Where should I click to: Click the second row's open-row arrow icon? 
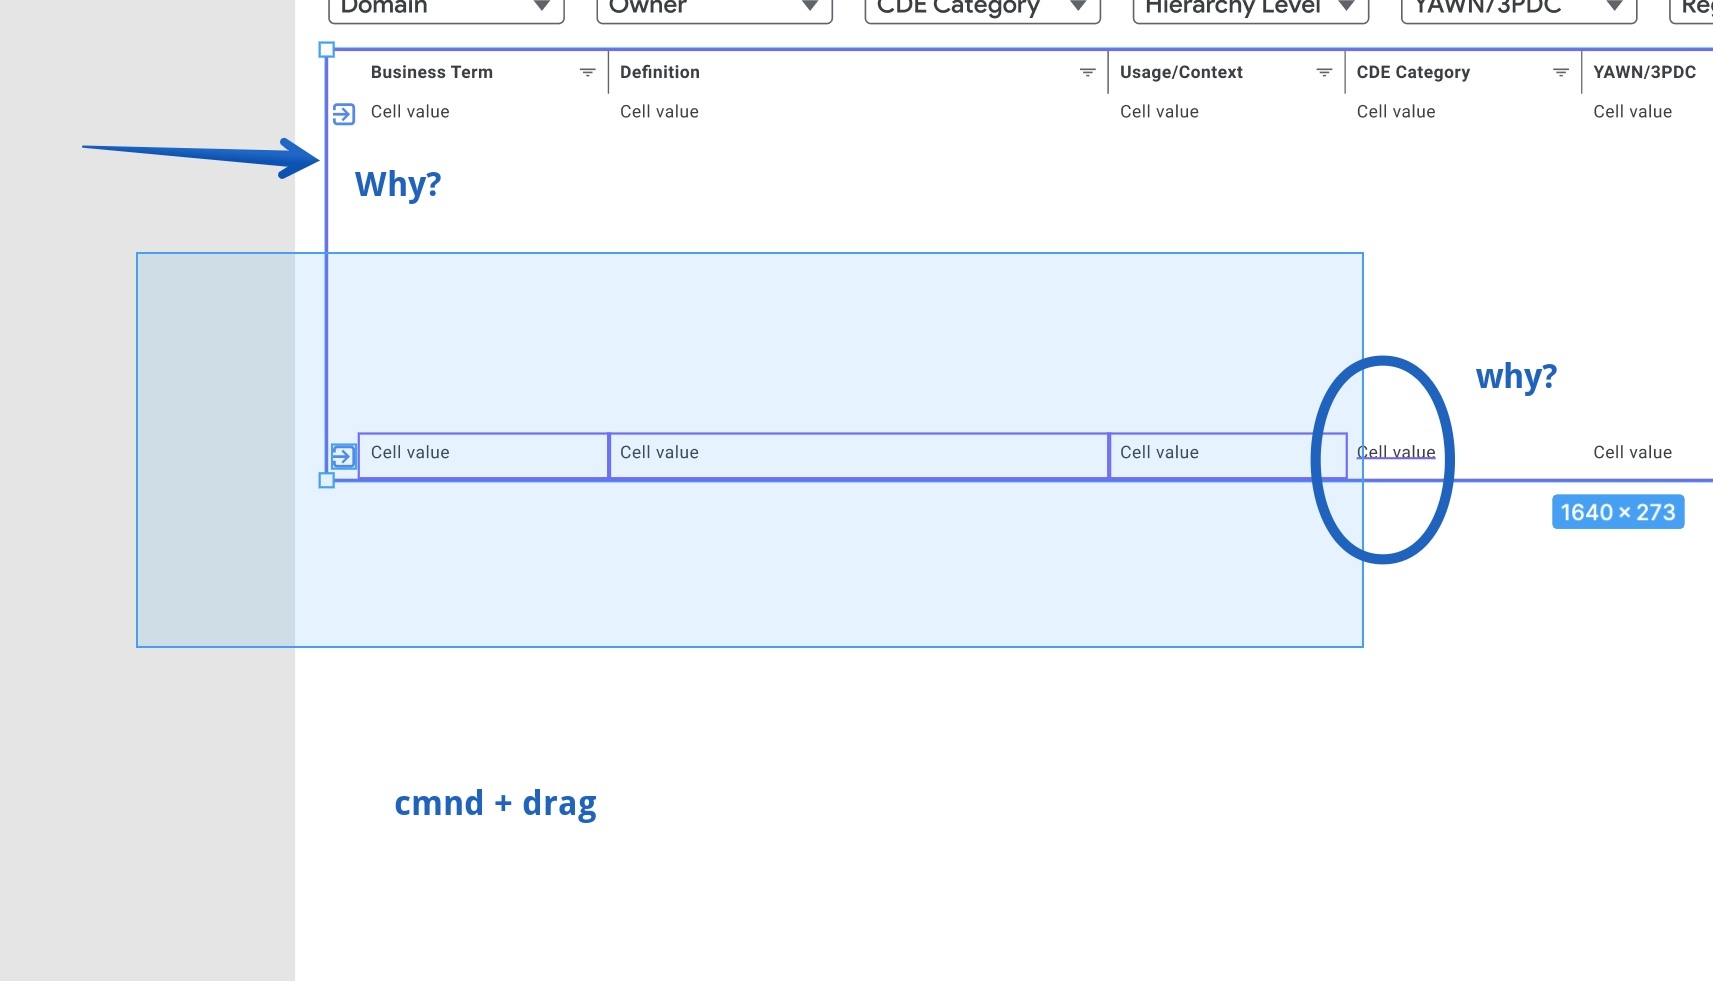click(343, 456)
